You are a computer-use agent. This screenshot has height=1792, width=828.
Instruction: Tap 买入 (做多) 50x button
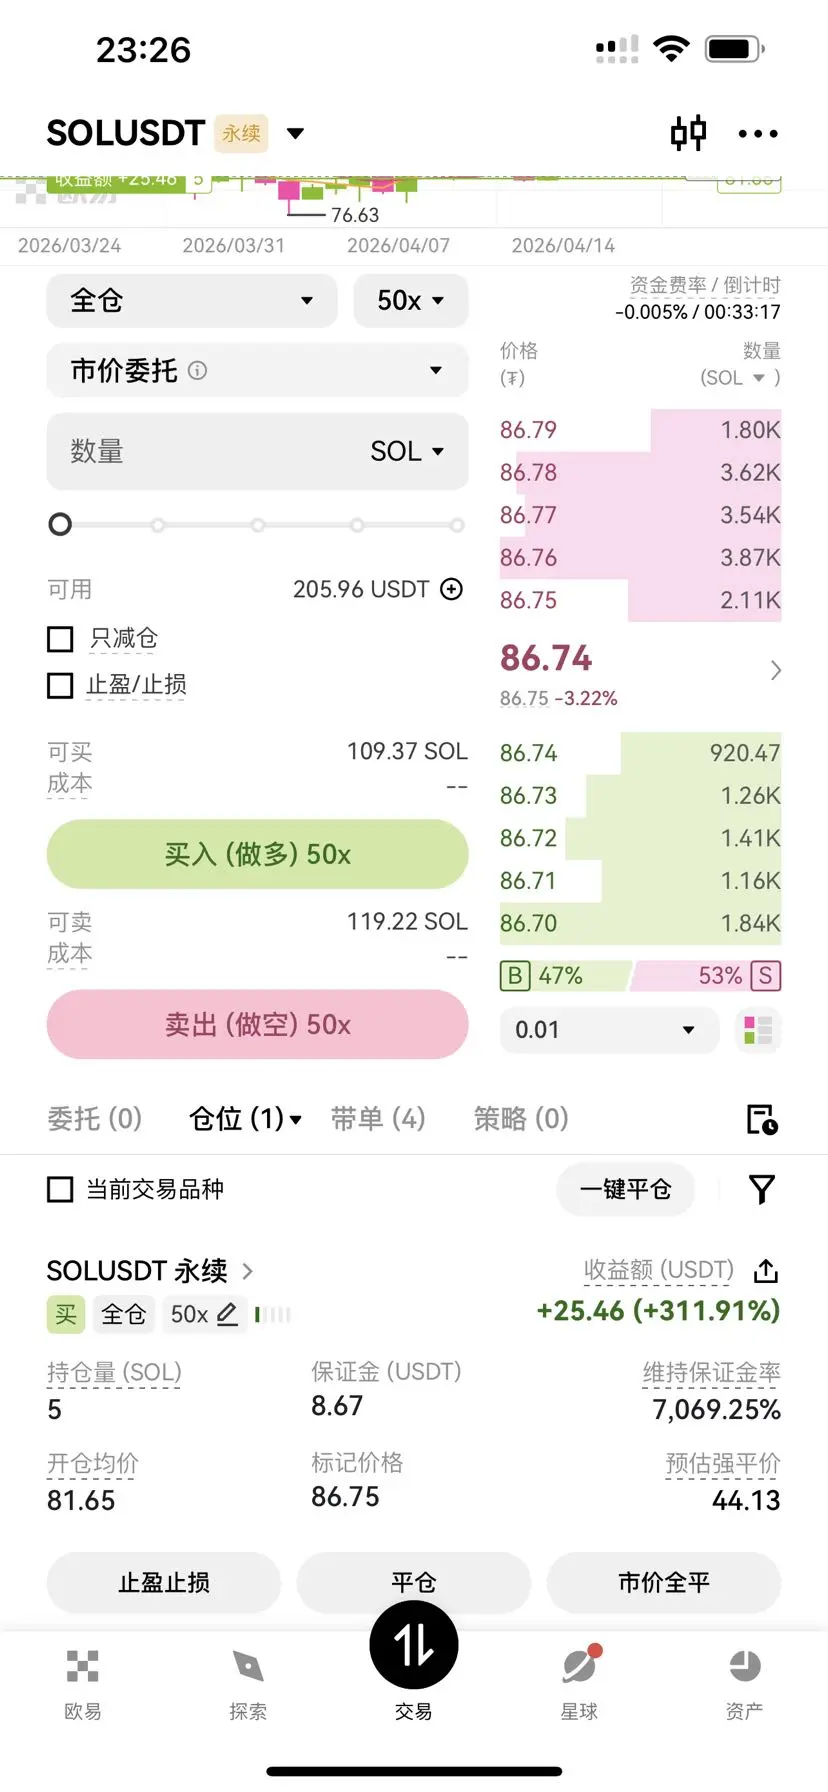[x=257, y=854]
